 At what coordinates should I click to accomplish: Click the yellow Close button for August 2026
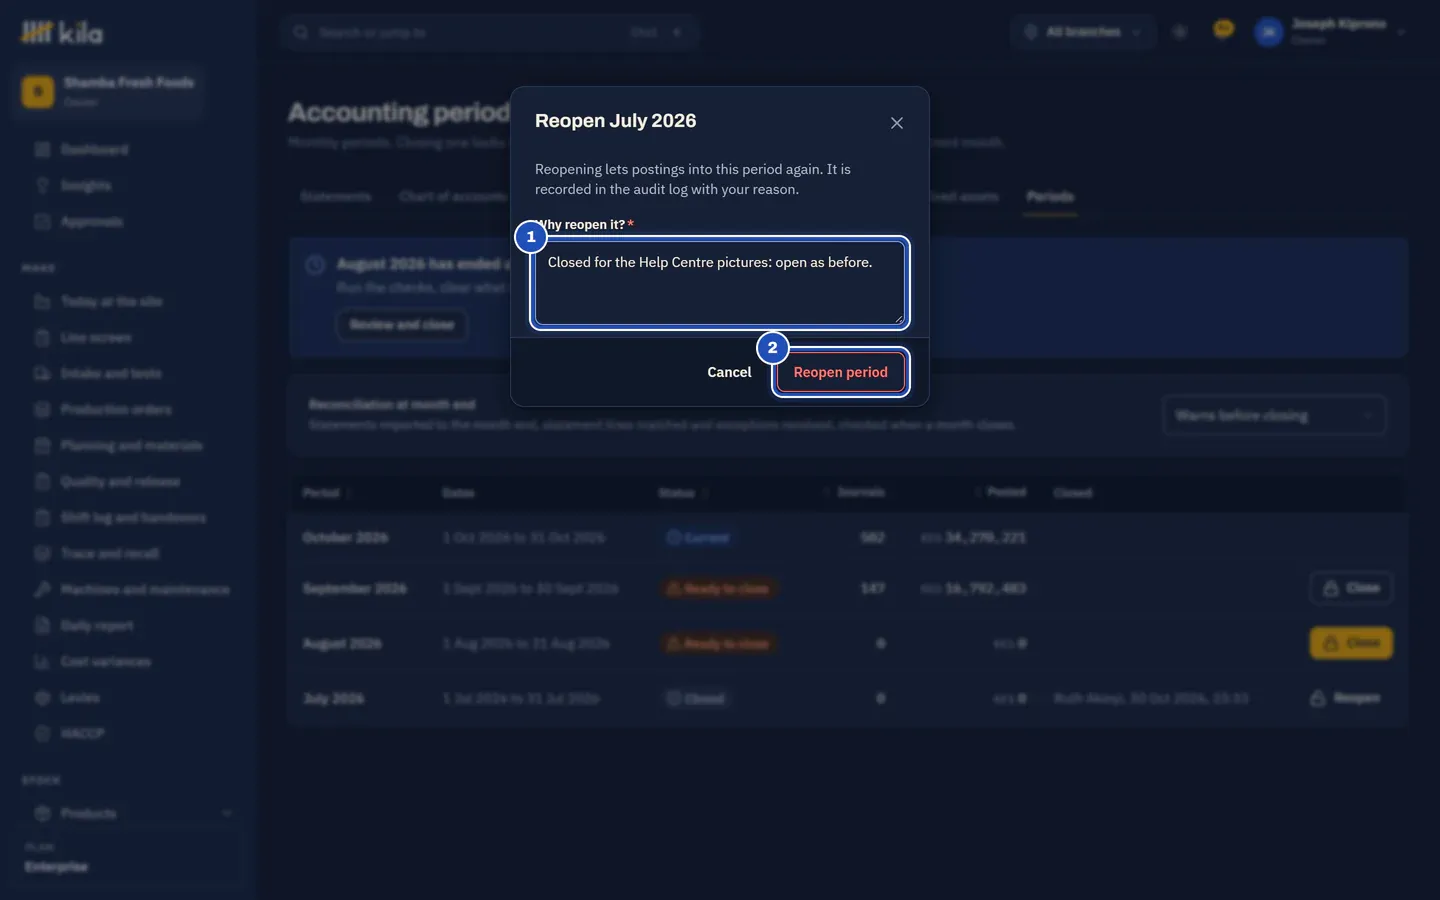(1351, 643)
